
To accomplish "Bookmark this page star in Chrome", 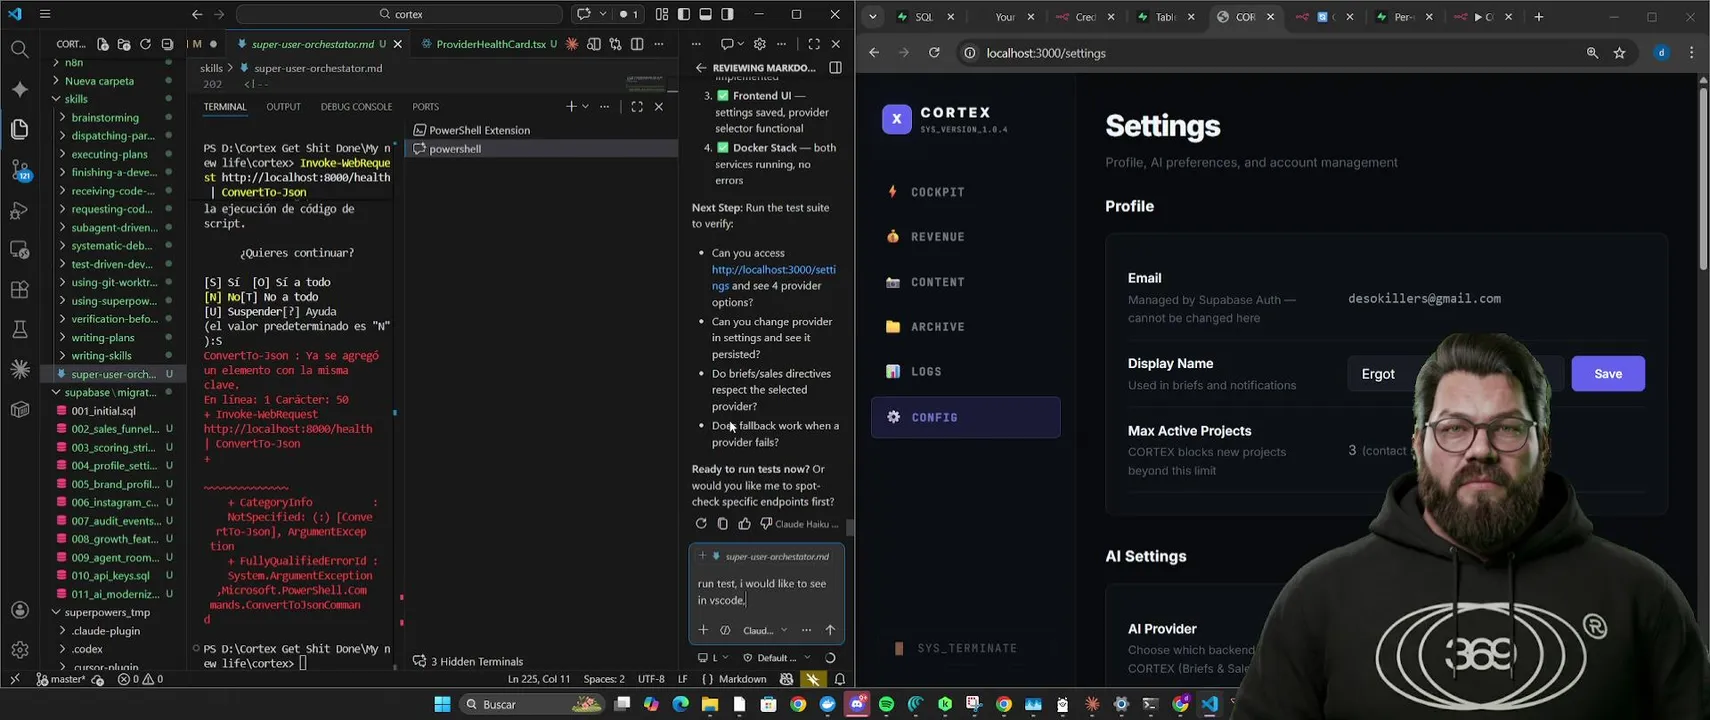I will pyautogui.click(x=1620, y=53).
